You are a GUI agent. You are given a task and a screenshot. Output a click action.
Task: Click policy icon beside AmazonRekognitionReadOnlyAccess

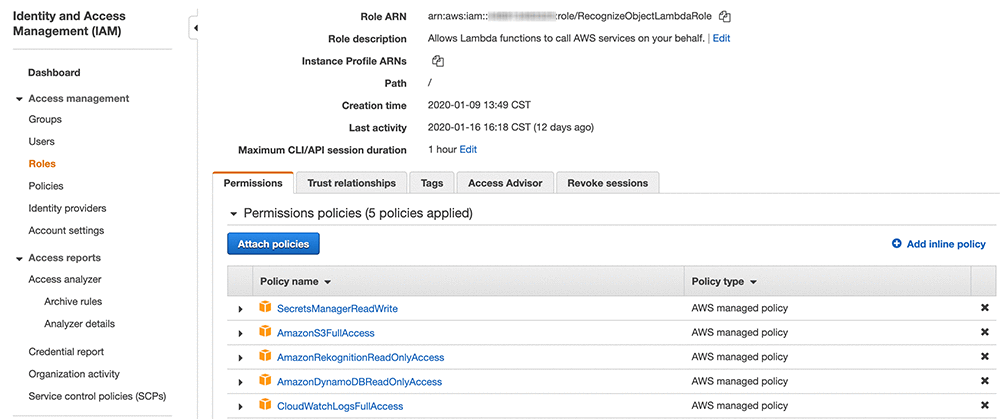click(265, 357)
